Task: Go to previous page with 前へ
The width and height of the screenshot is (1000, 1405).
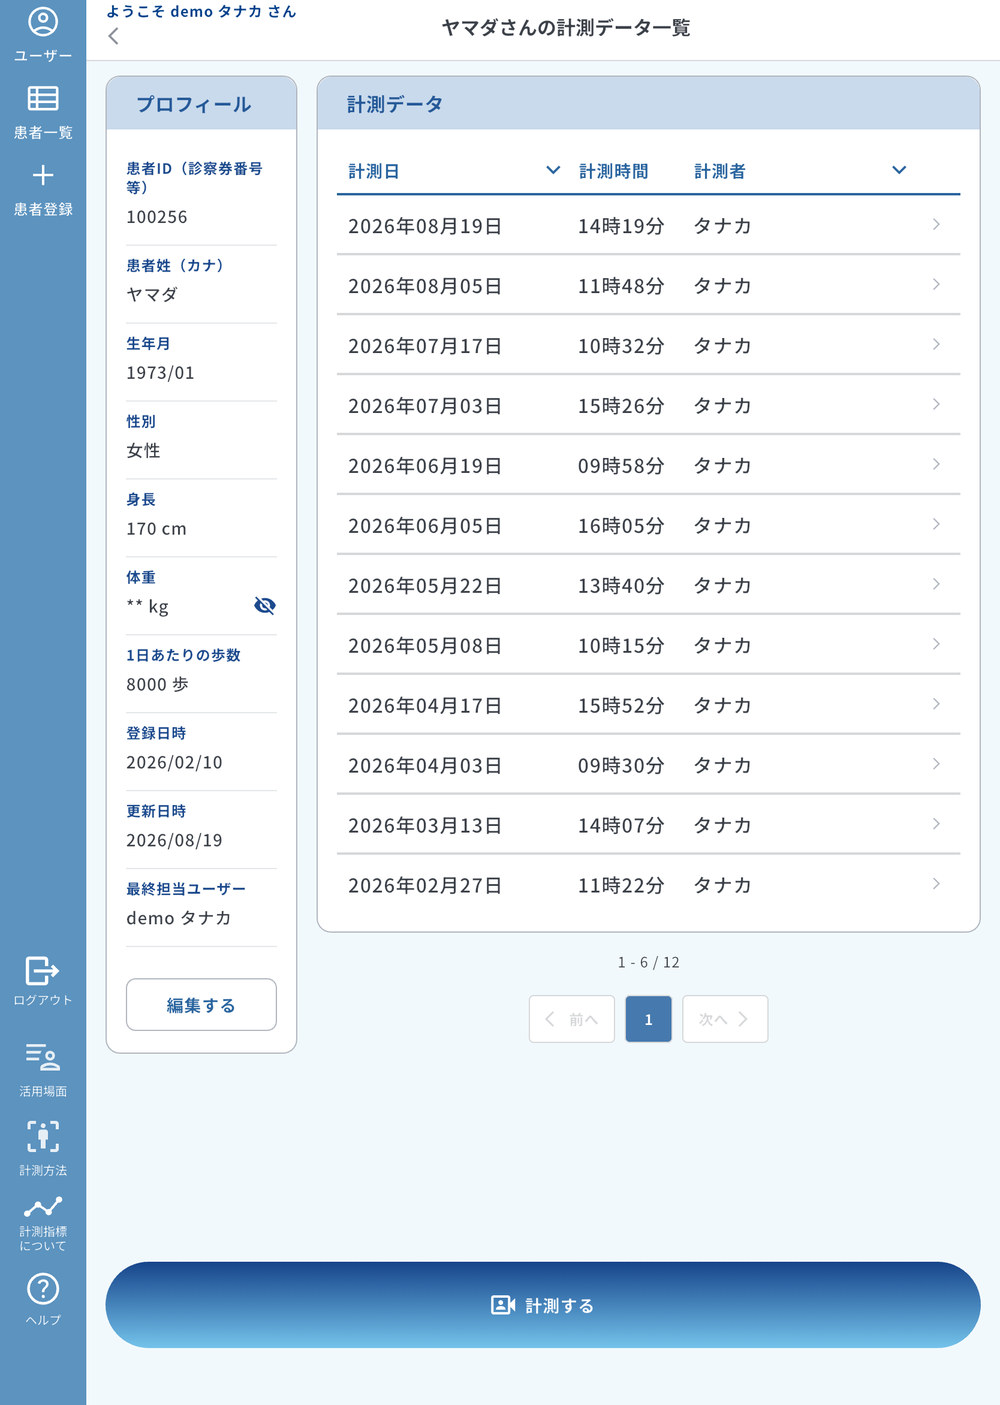Action: 572,1019
